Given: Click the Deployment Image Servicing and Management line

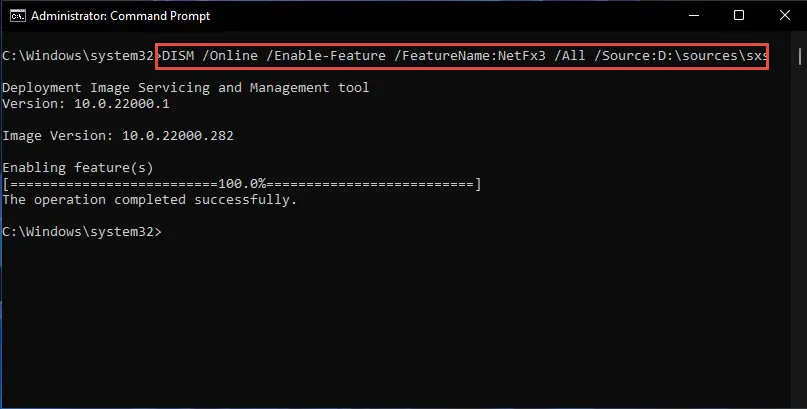Looking at the screenshot, I should (x=186, y=88).
